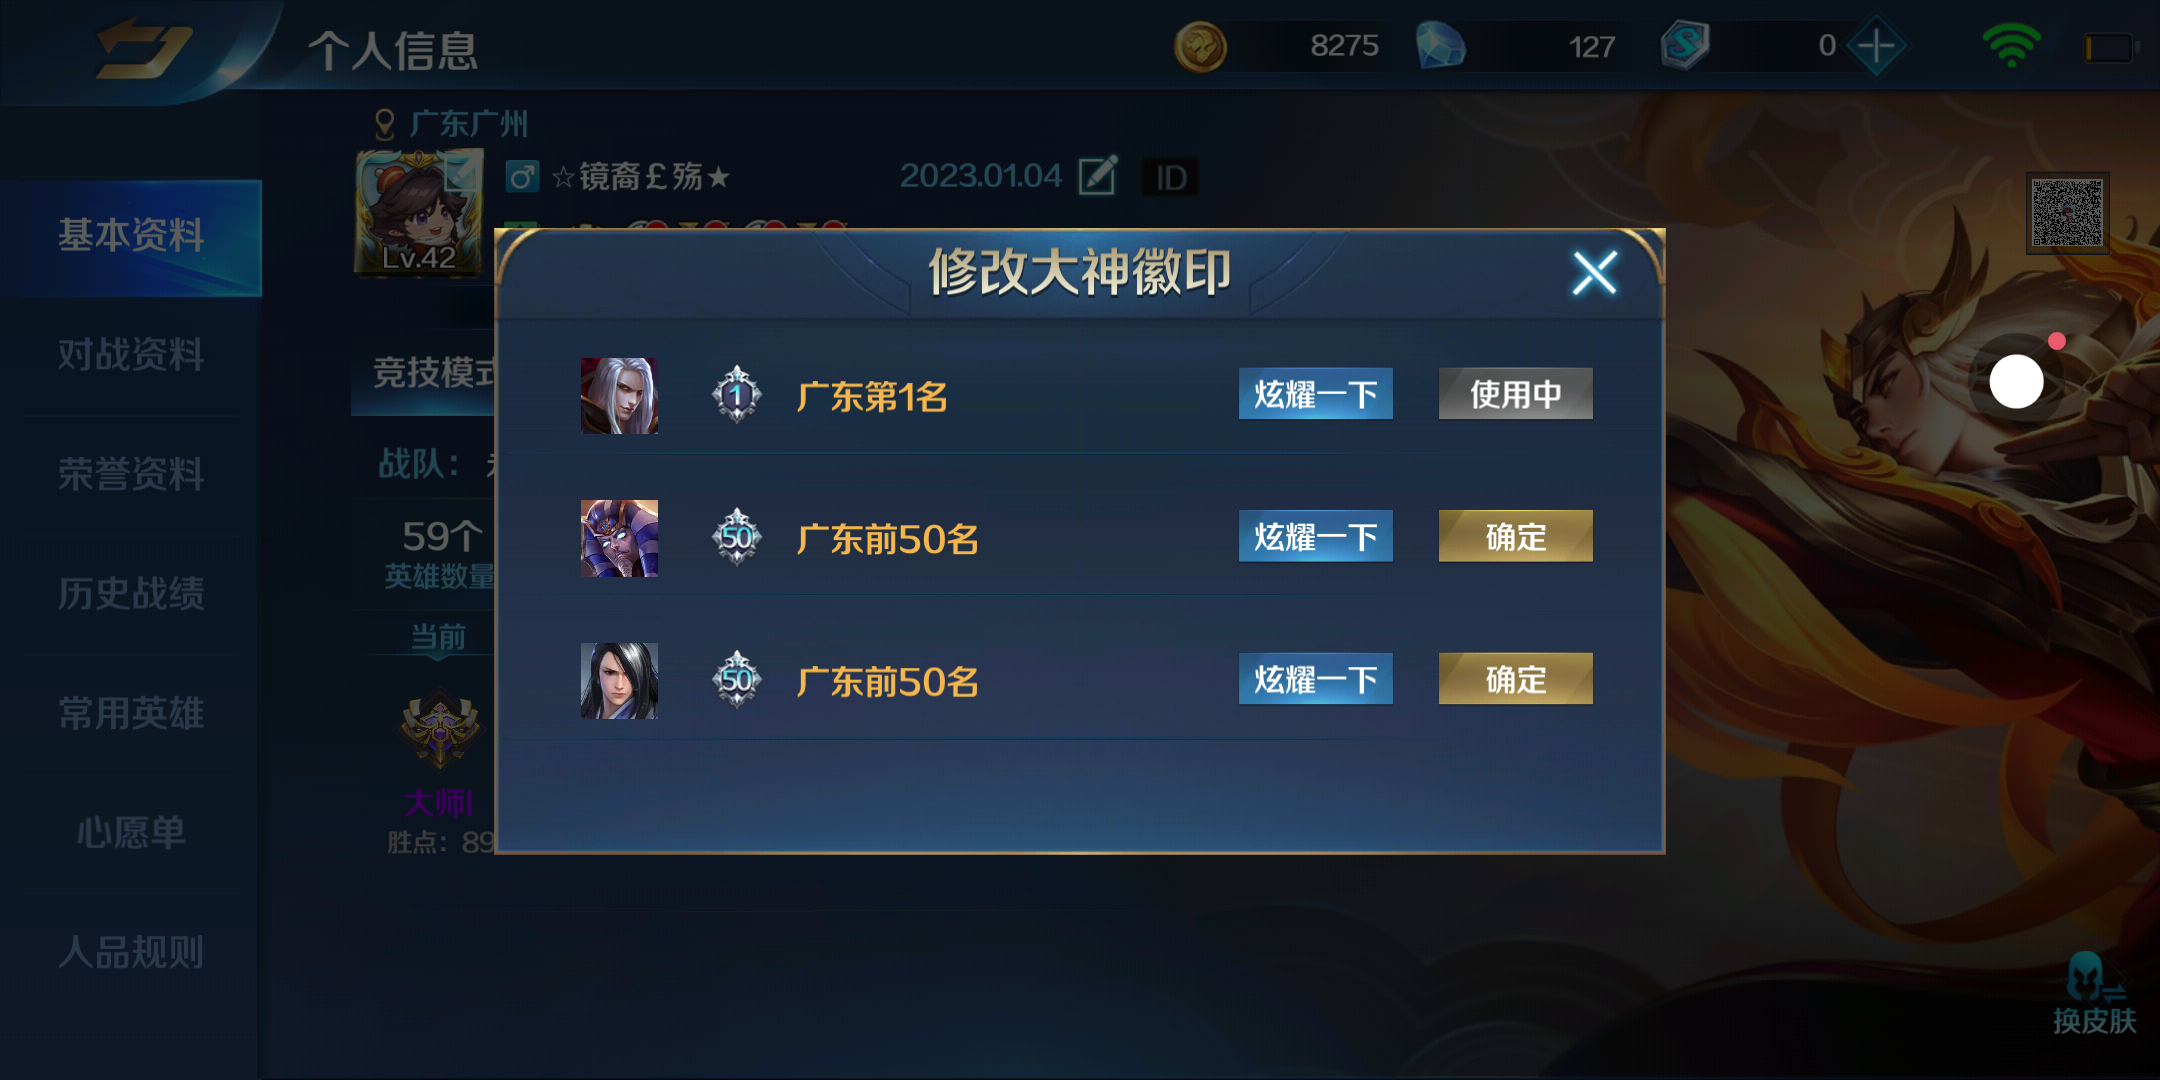
Task: Click the gold coin currency icon
Action: (x=1200, y=47)
